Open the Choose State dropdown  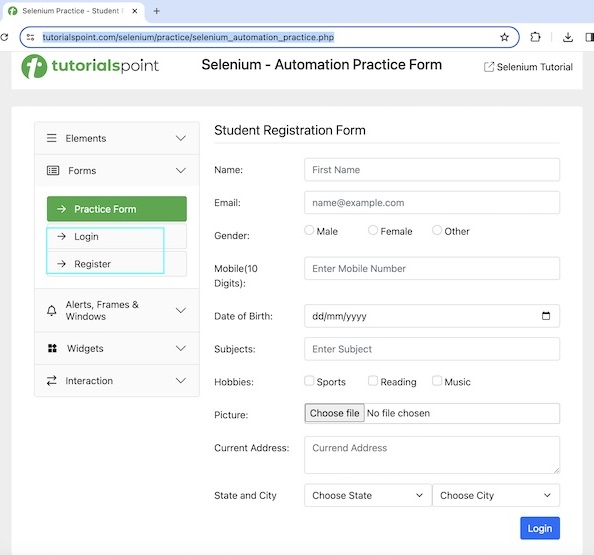coord(367,495)
